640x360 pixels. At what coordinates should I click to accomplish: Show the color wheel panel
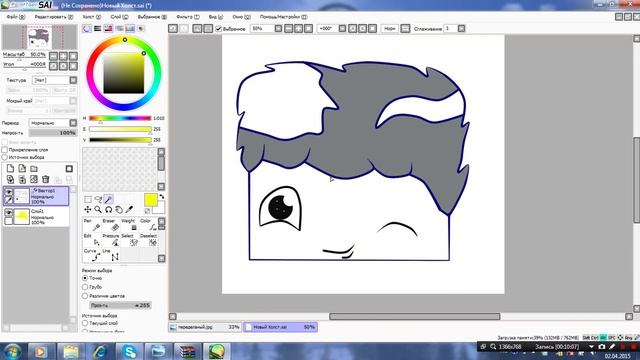[x=87, y=29]
